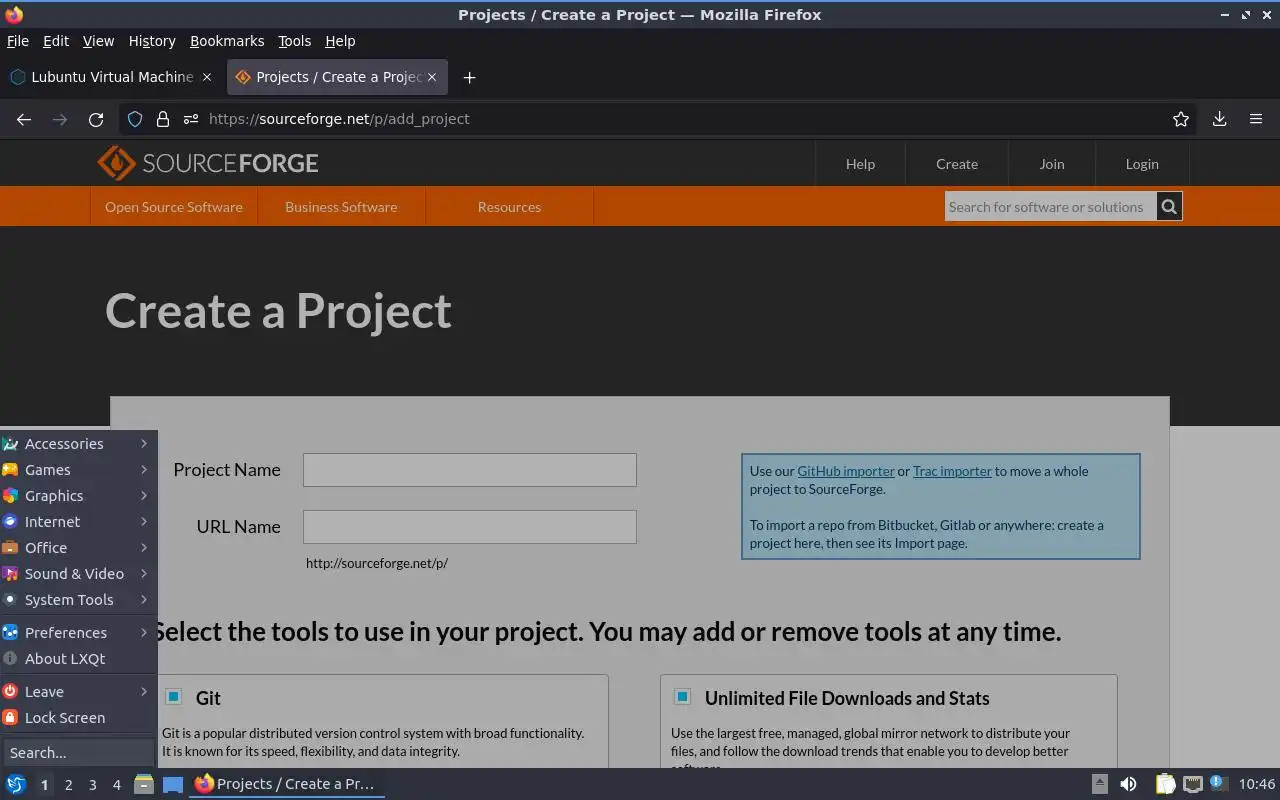
Task: Open the file manager in the taskbar
Action: click(144, 784)
